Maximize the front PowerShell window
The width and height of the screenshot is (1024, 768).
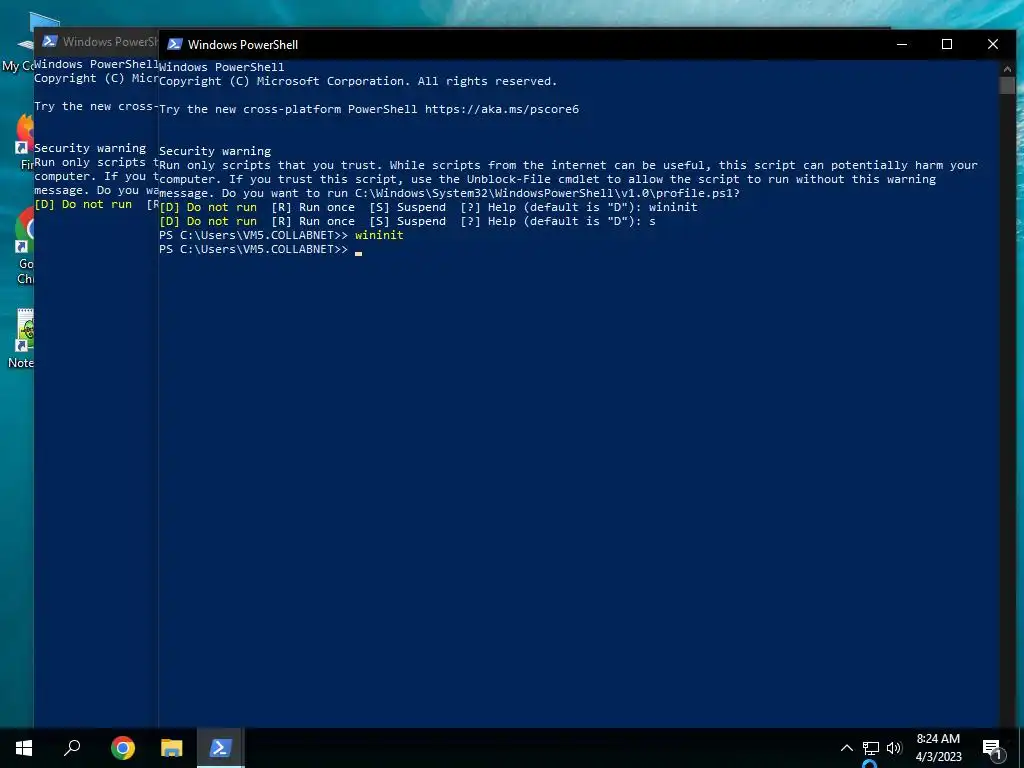947,44
